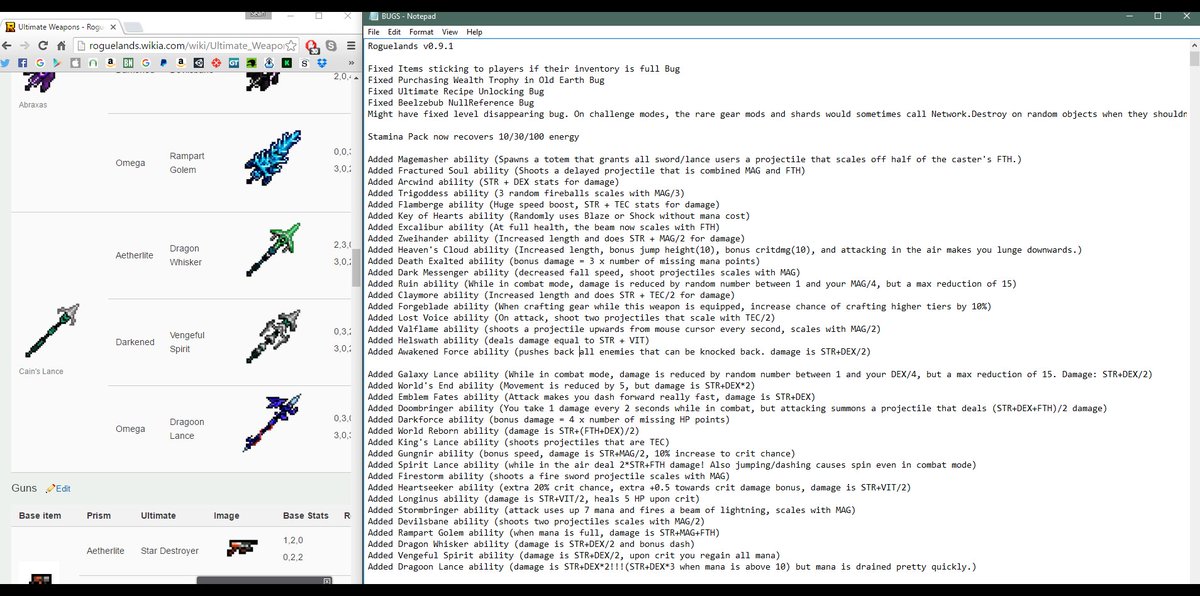Click the "Dragon Whisker" table cell
1200x596 pixels.
[x=185, y=255]
